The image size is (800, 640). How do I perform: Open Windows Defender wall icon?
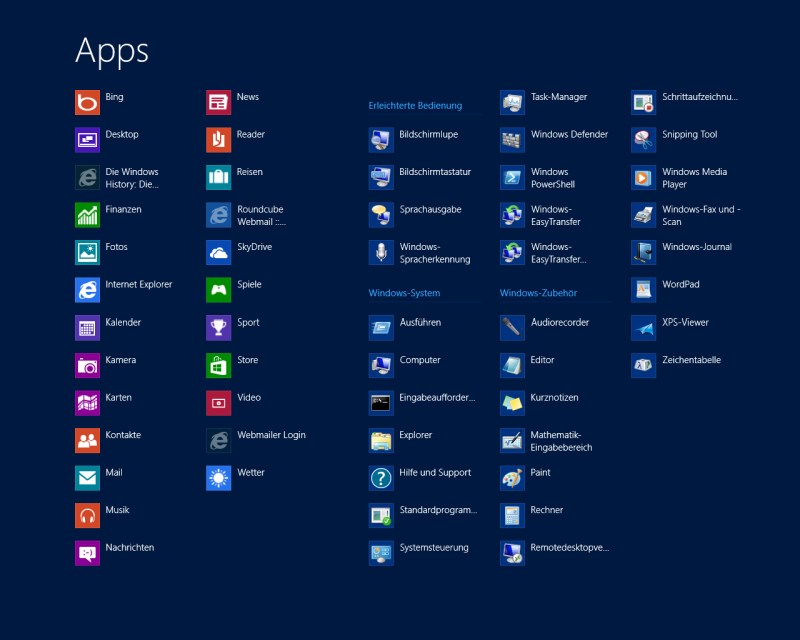(512, 140)
